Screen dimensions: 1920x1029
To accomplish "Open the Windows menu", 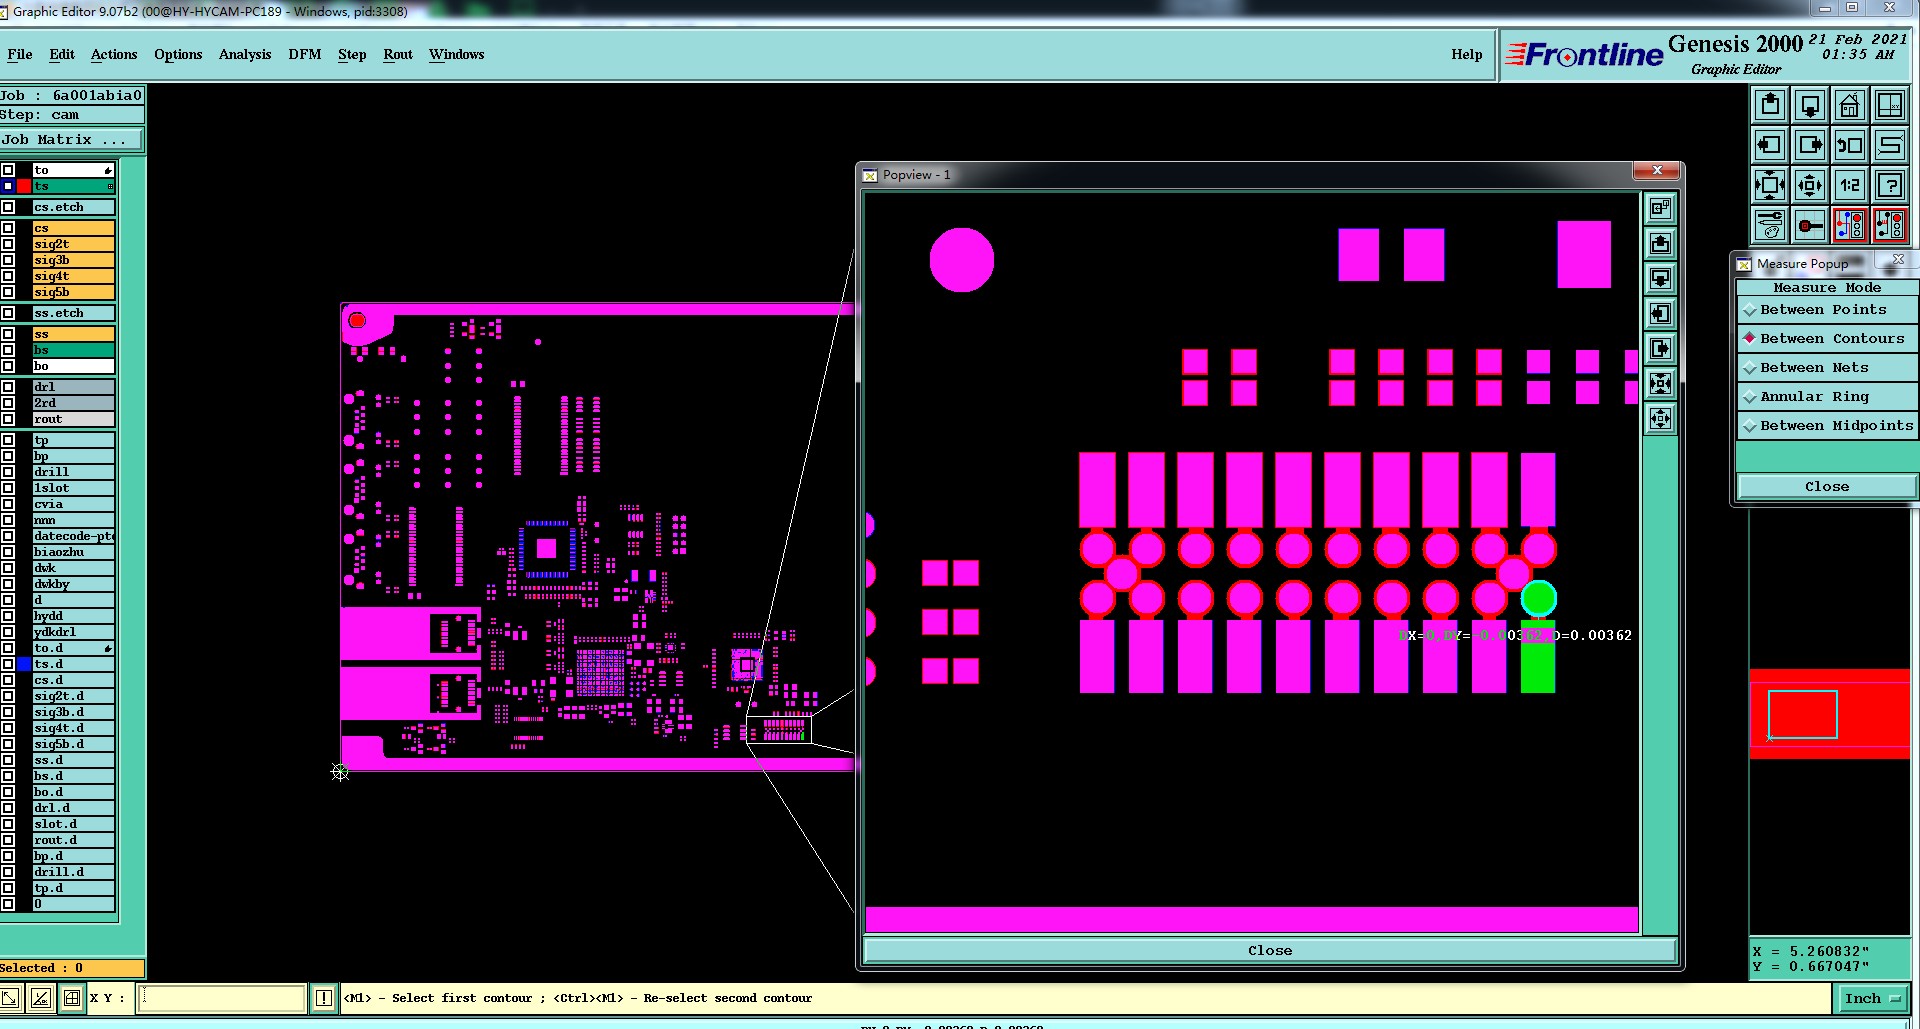I will coord(457,55).
